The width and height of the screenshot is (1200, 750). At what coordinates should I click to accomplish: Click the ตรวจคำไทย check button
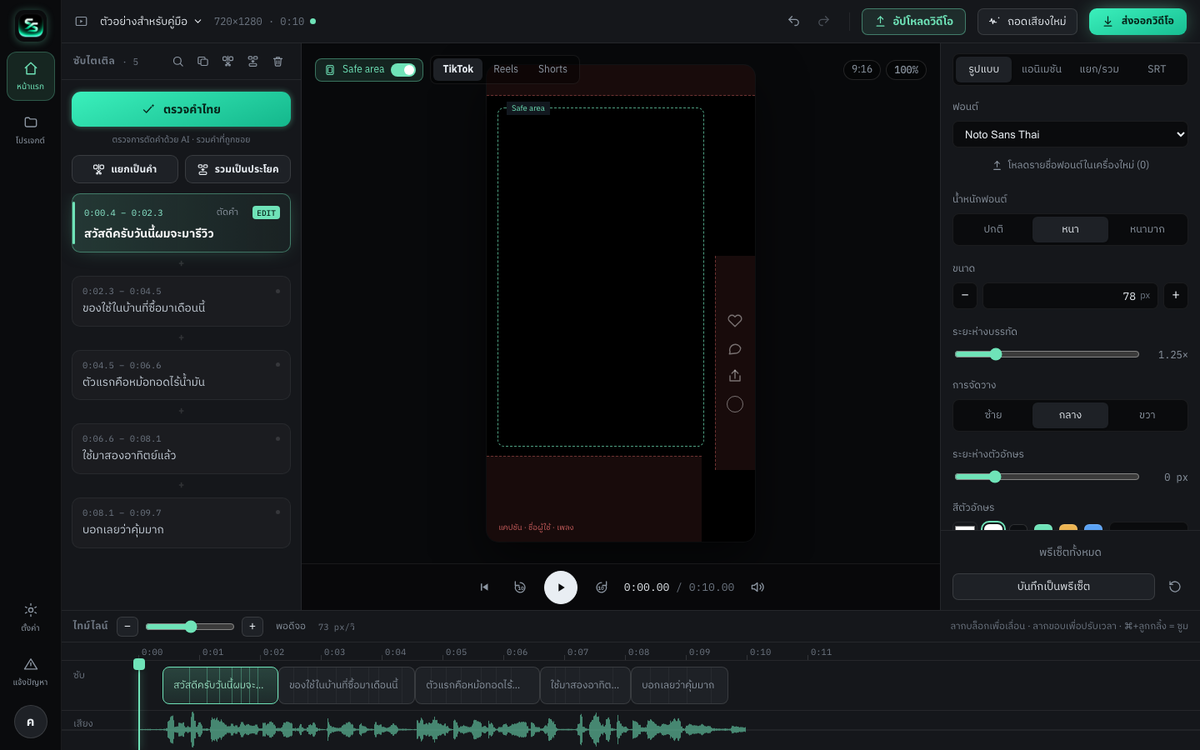[x=181, y=109]
